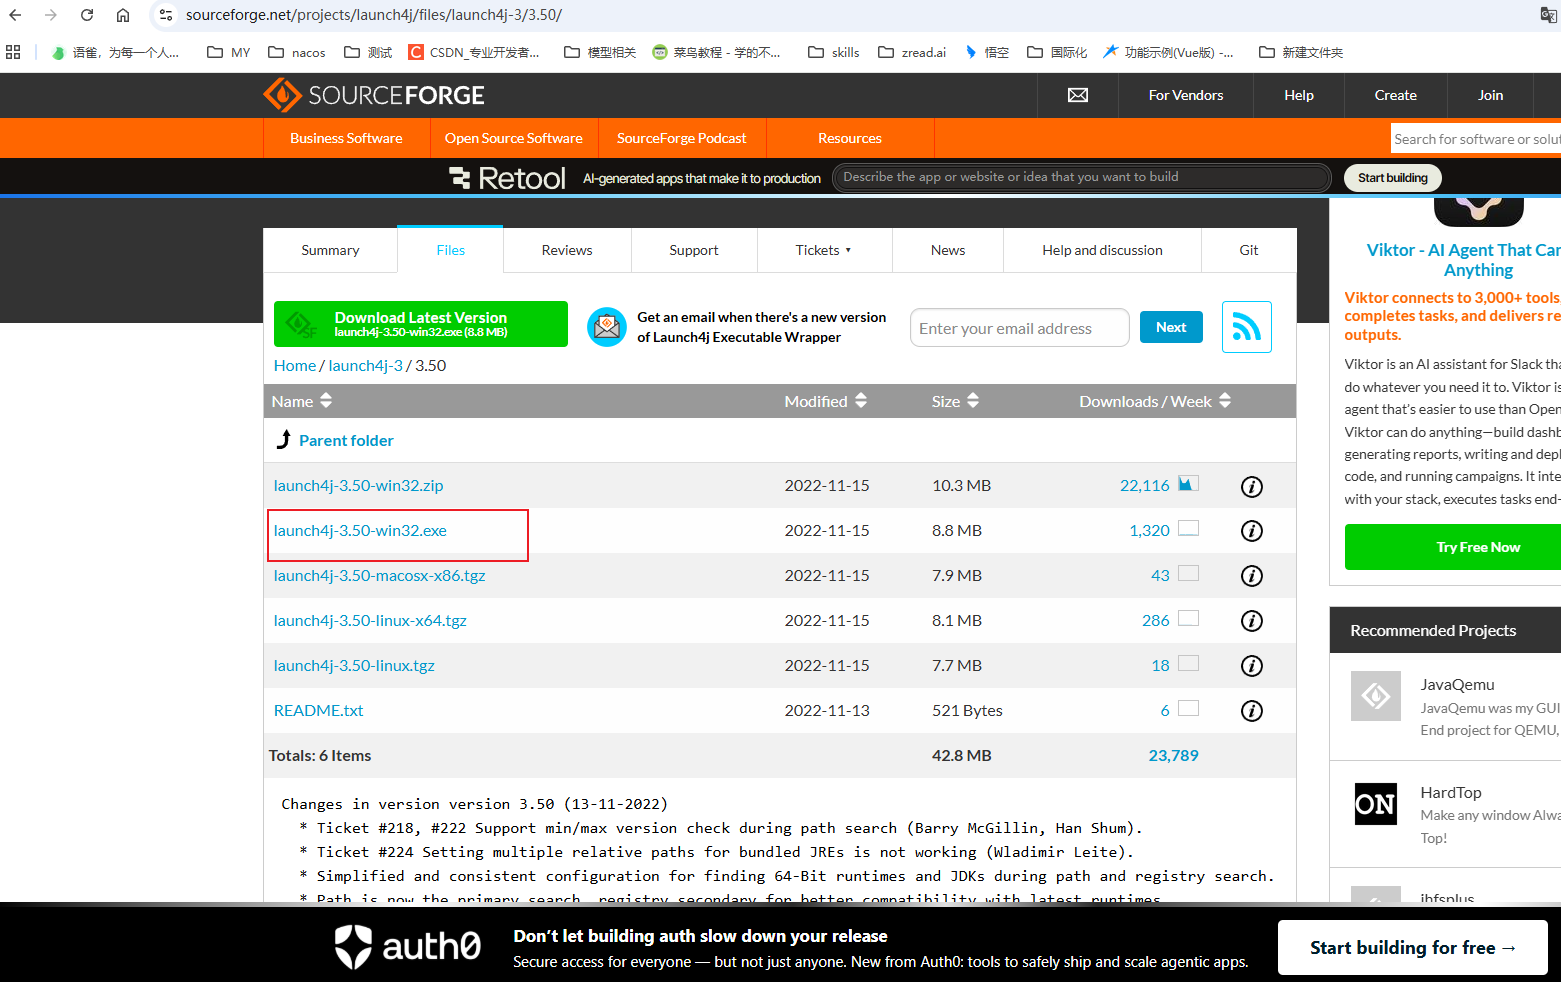Click the Search for software field
Image resolution: width=1561 pixels, height=982 pixels.
click(1476, 139)
